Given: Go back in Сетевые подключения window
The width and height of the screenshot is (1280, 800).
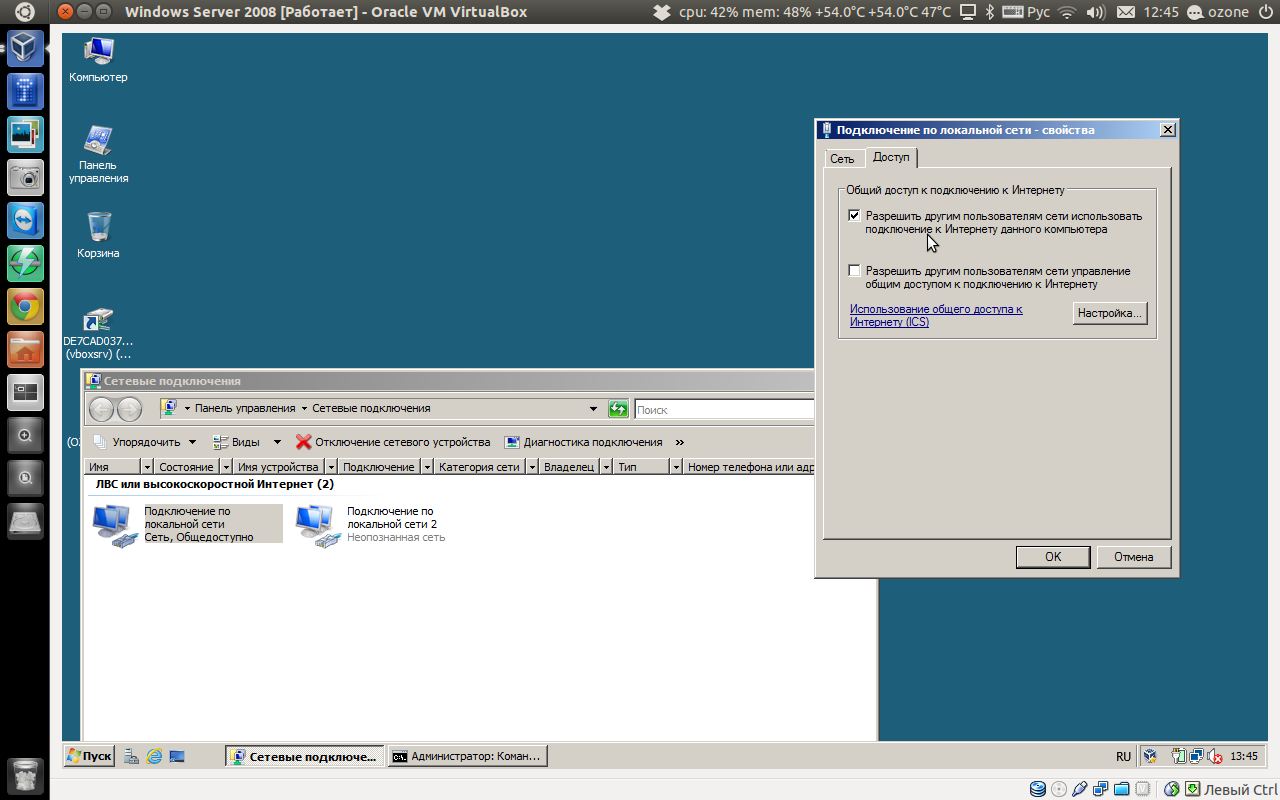Looking at the screenshot, I should [101, 409].
